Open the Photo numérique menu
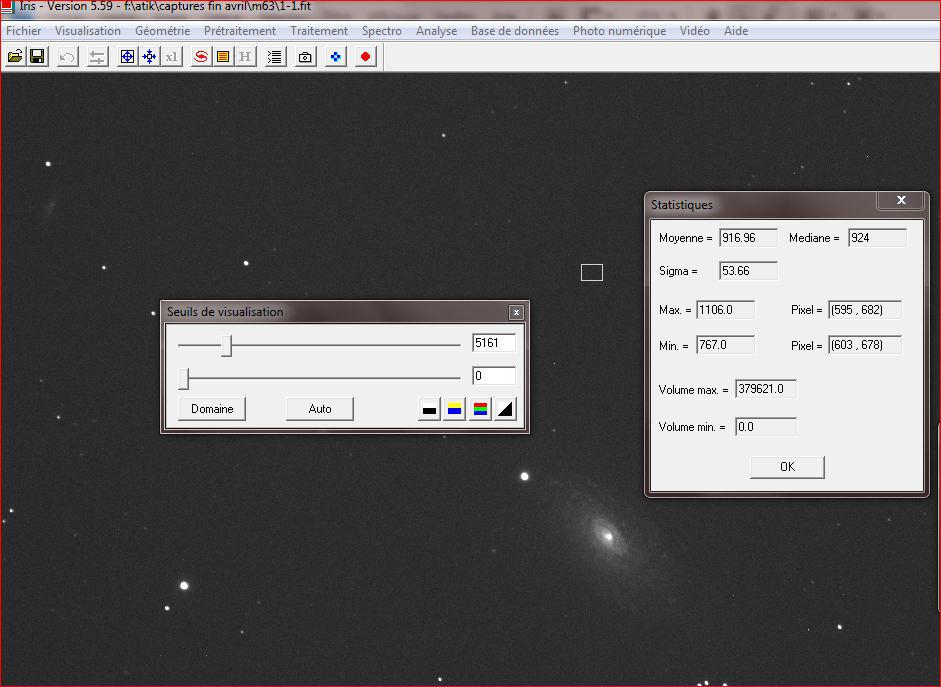Image resolution: width=941 pixels, height=687 pixels. [619, 31]
